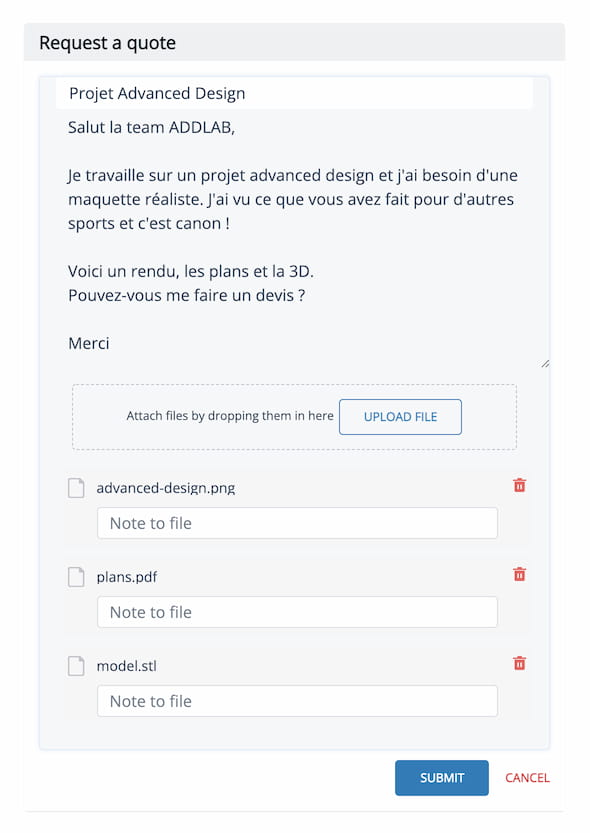Click the model.stl file name

point(126,666)
